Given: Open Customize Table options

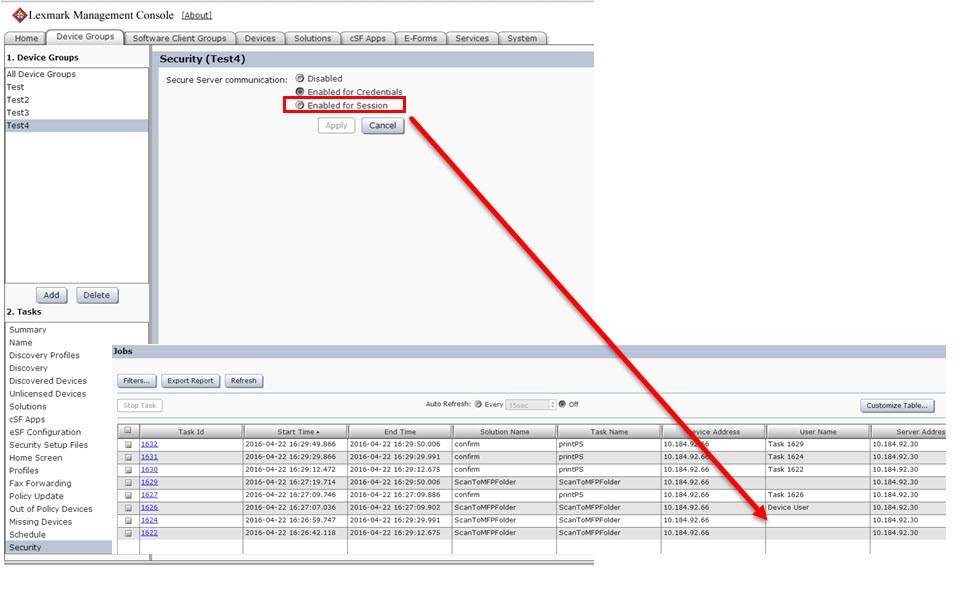Looking at the screenshot, I should (897, 406).
